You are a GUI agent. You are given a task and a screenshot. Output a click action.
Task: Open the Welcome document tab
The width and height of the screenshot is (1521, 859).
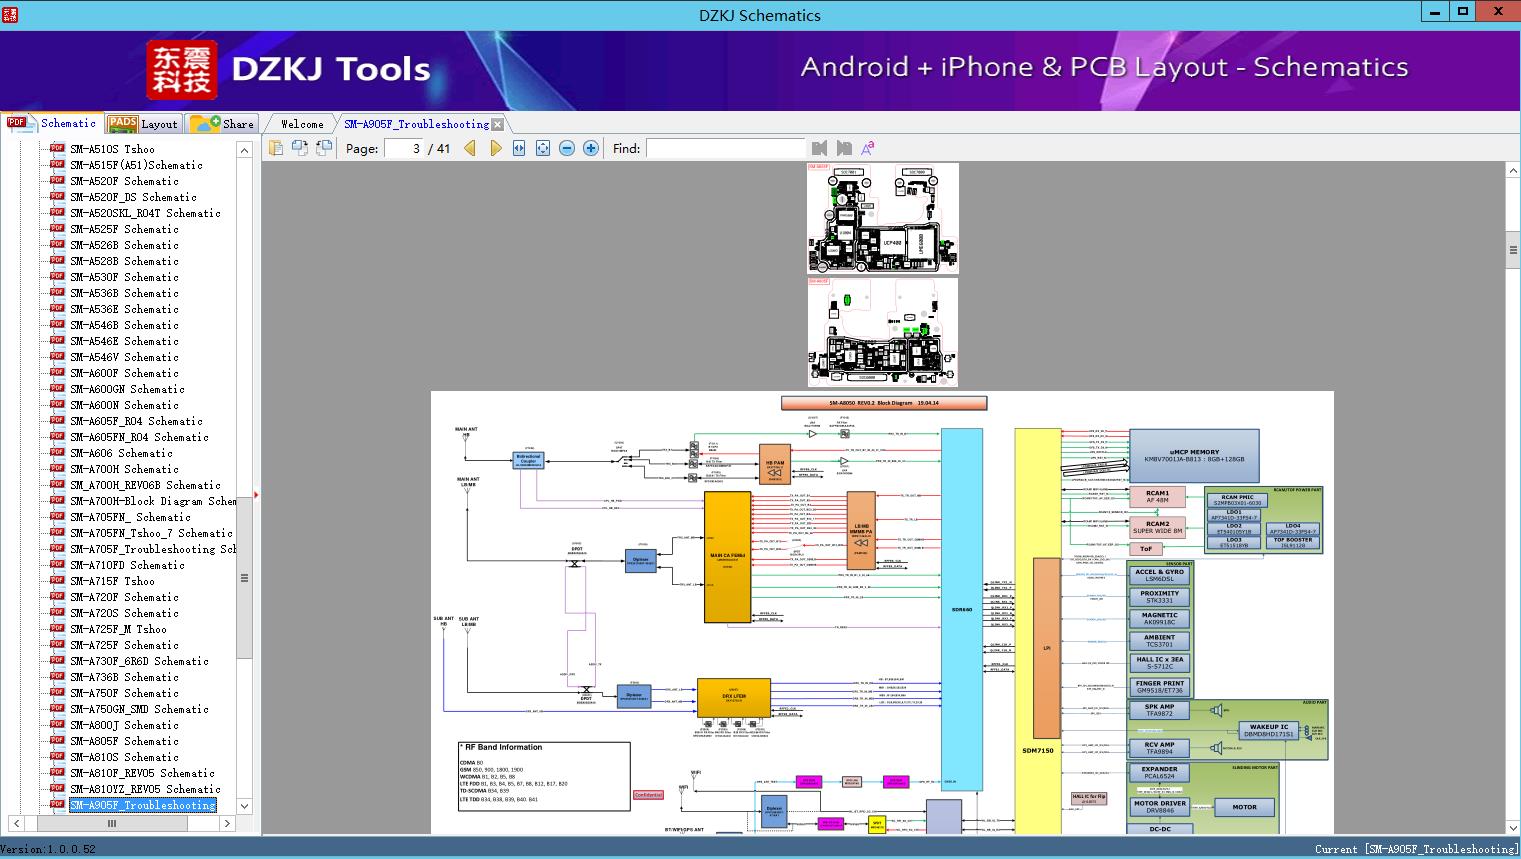click(x=302, y=124)
